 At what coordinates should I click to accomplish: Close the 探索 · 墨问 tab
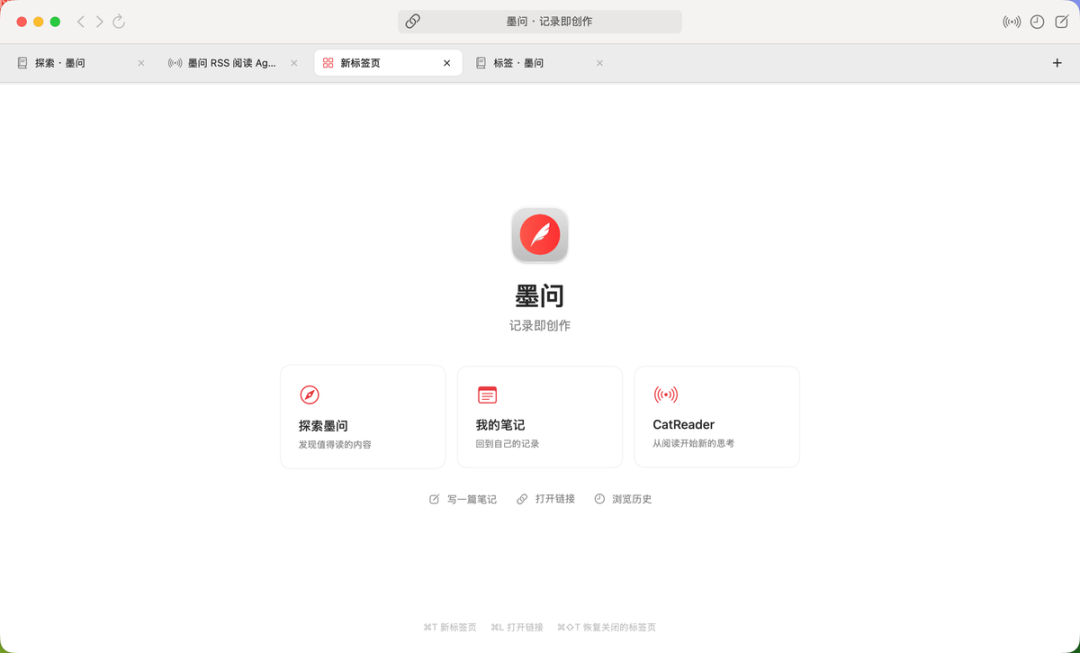click(141, 63)
